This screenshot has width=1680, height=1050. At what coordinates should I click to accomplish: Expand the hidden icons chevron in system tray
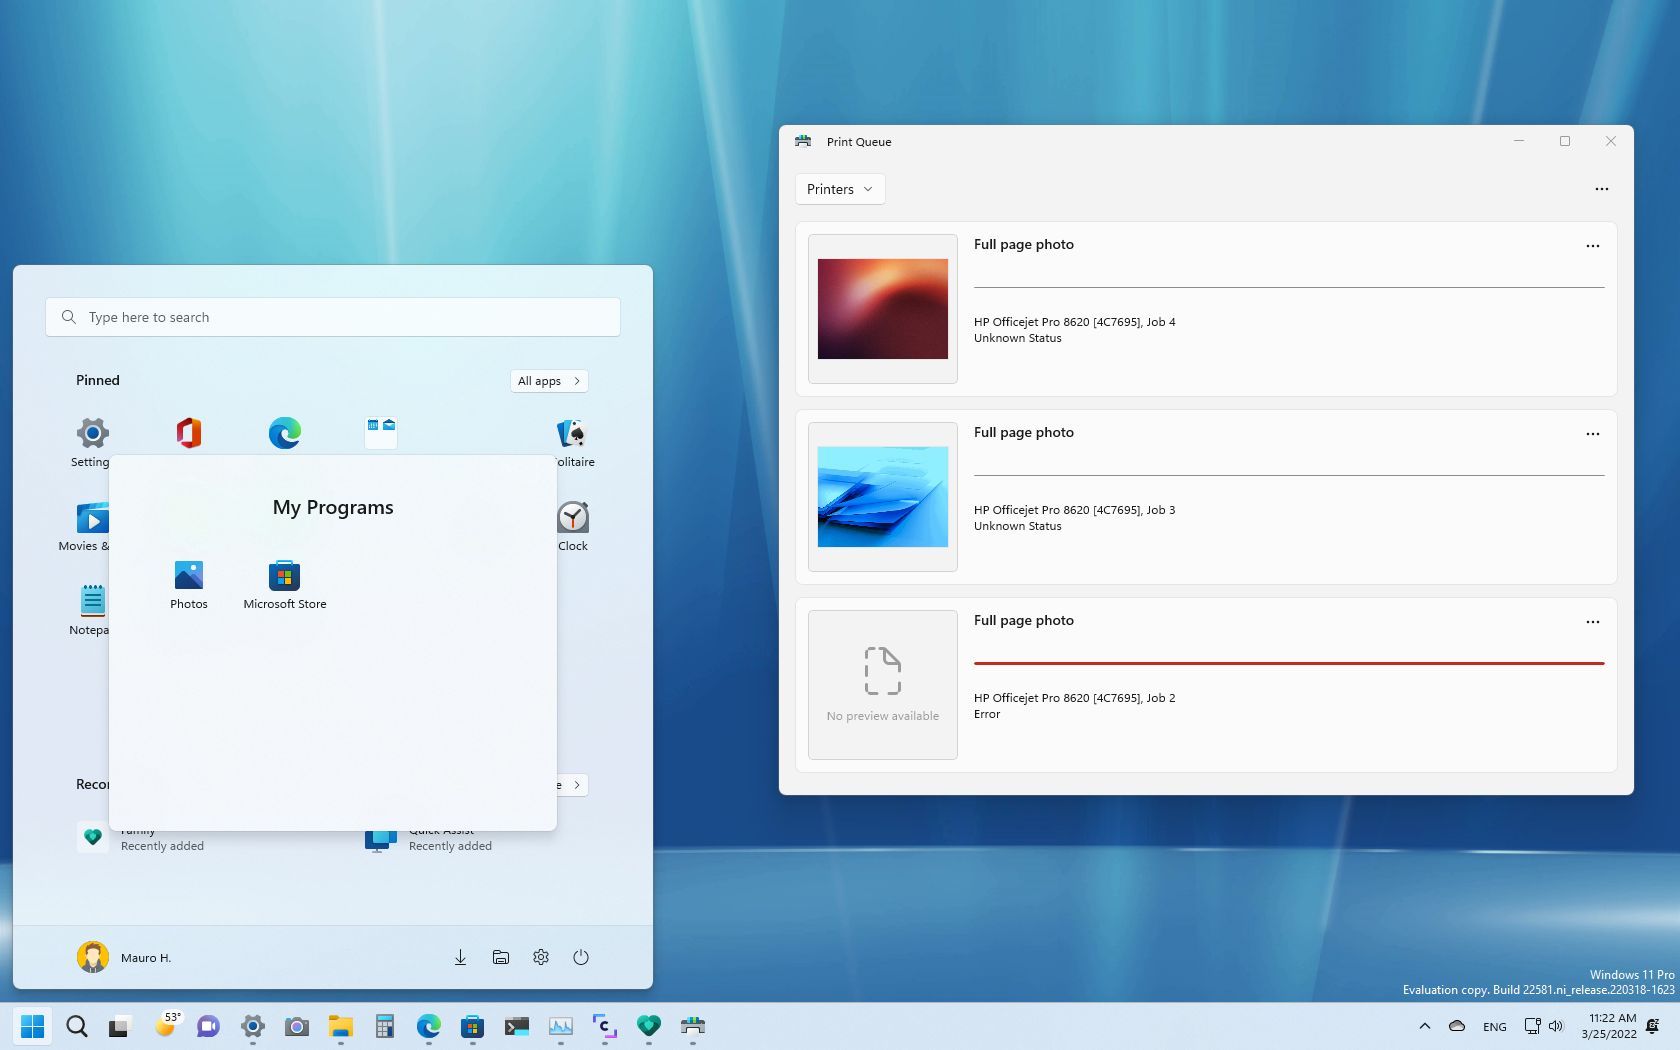click(1425, 1026)
